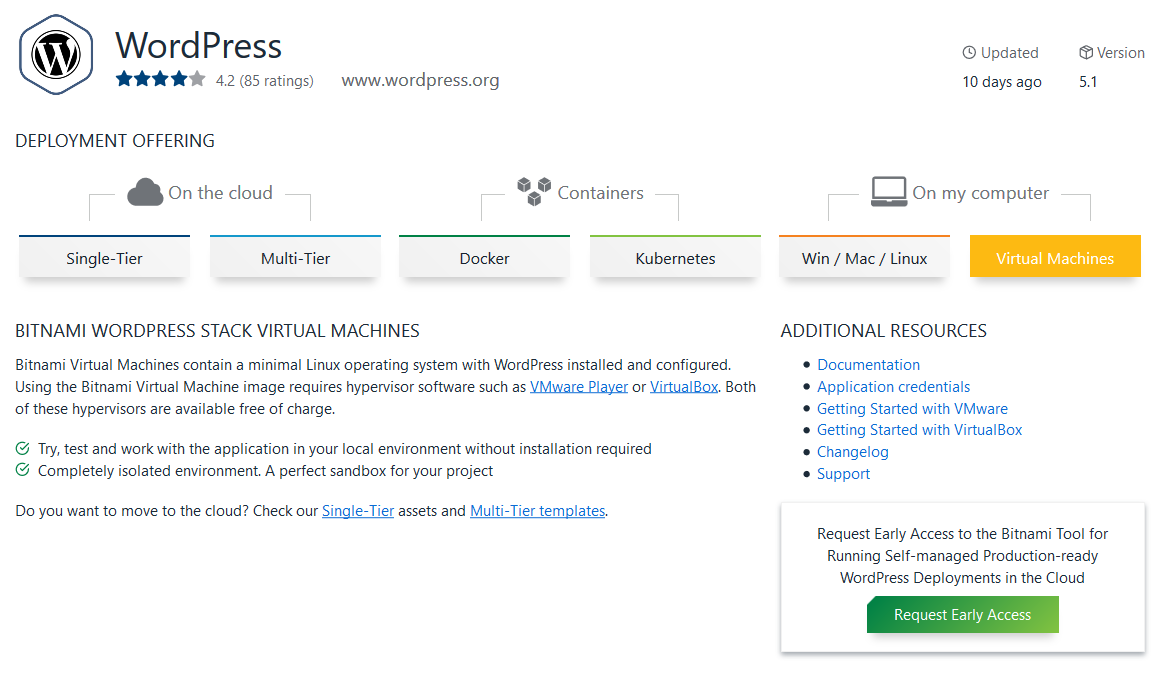The image size is (1160, 674).
Task: Switch to the Kubernetes tab
Action: (675, 257)
